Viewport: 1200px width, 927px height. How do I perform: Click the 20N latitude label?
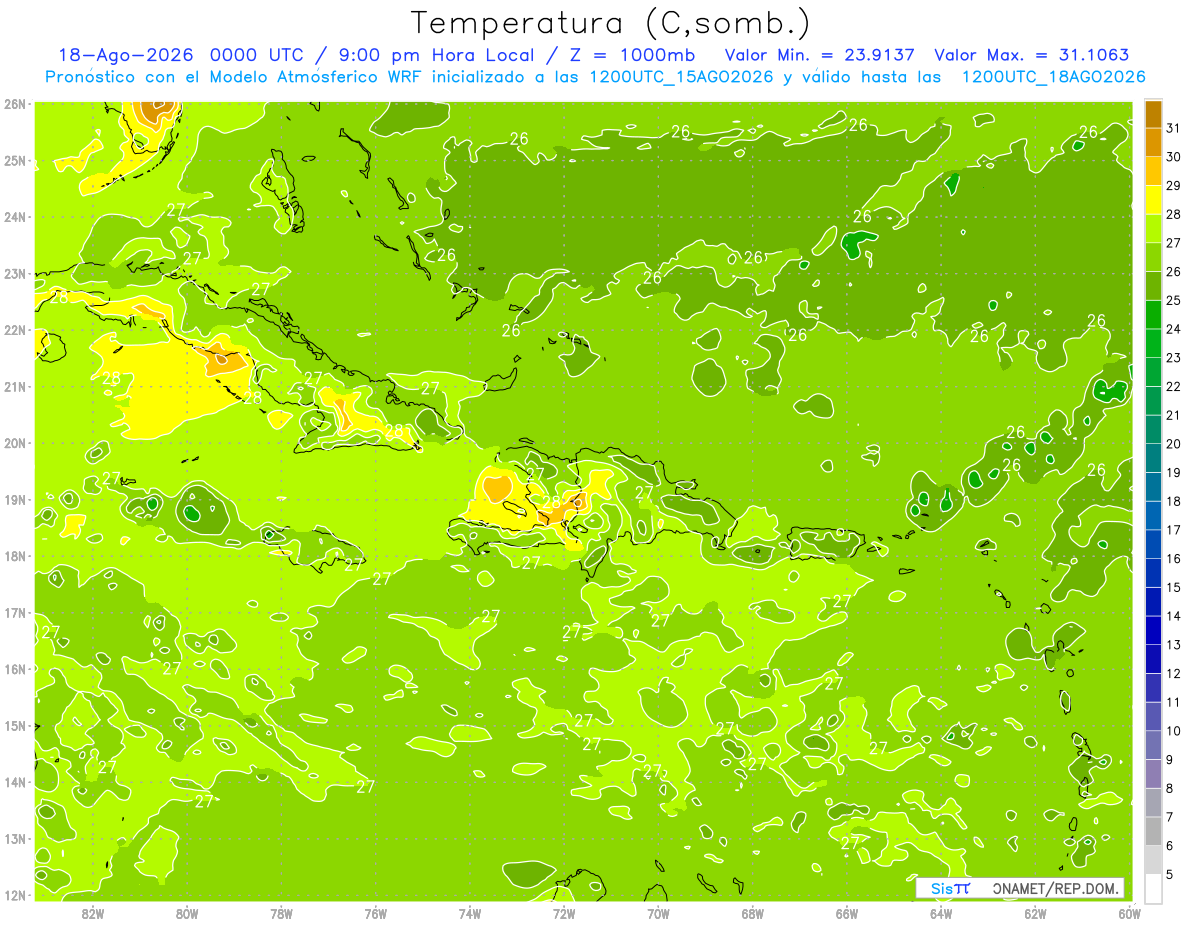(15, 443)
